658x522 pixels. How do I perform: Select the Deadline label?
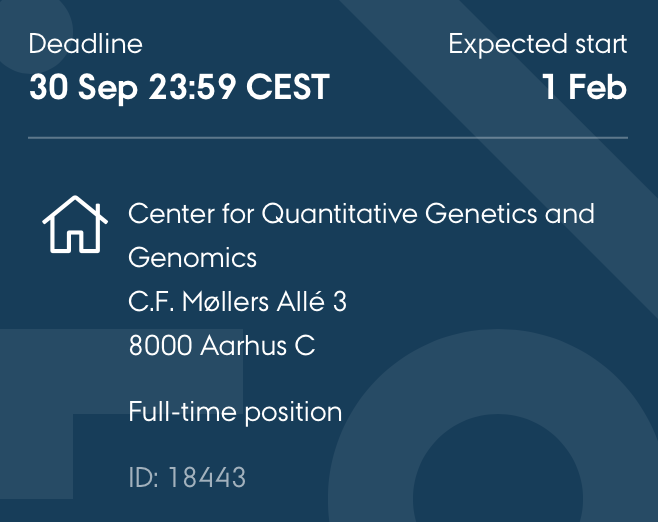point(86,44)
